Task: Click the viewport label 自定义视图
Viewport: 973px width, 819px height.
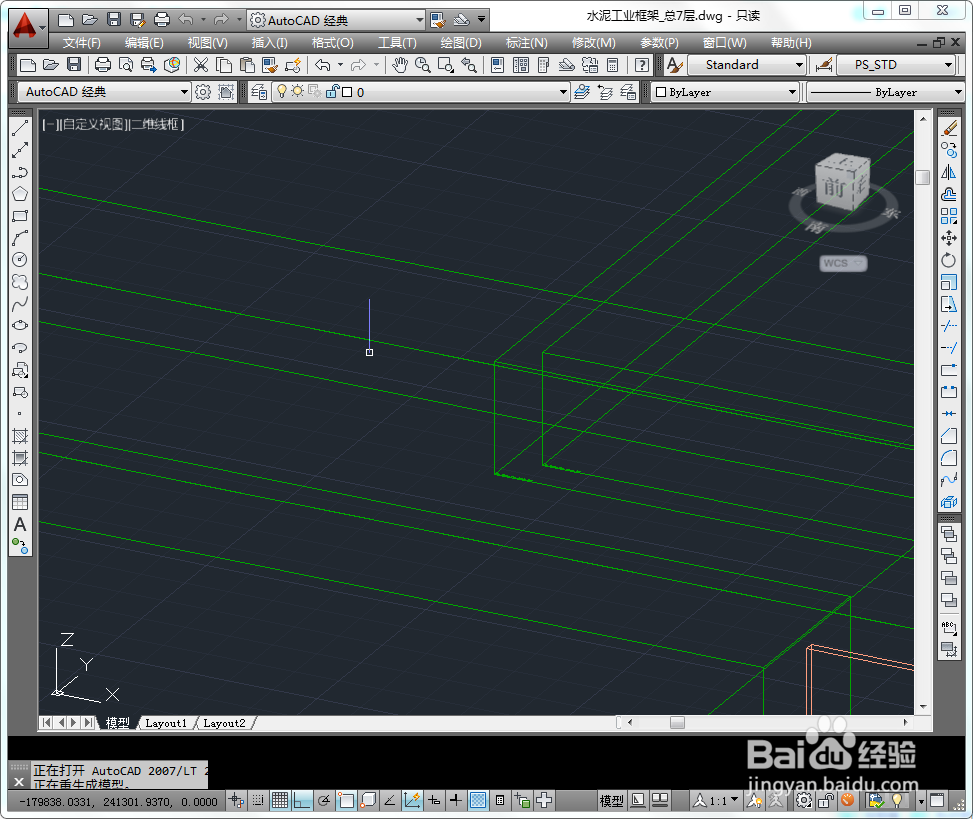Action: [x=94, y=124]
